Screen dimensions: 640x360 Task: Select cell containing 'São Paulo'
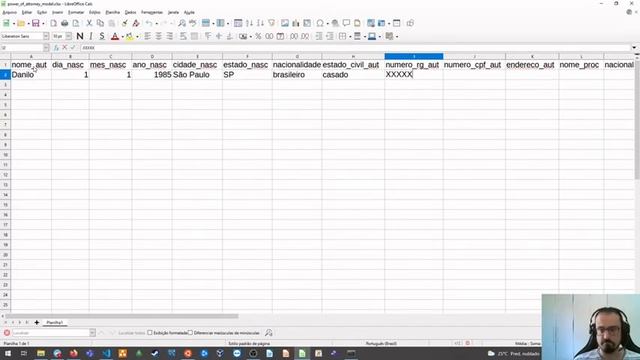[197, 75]
